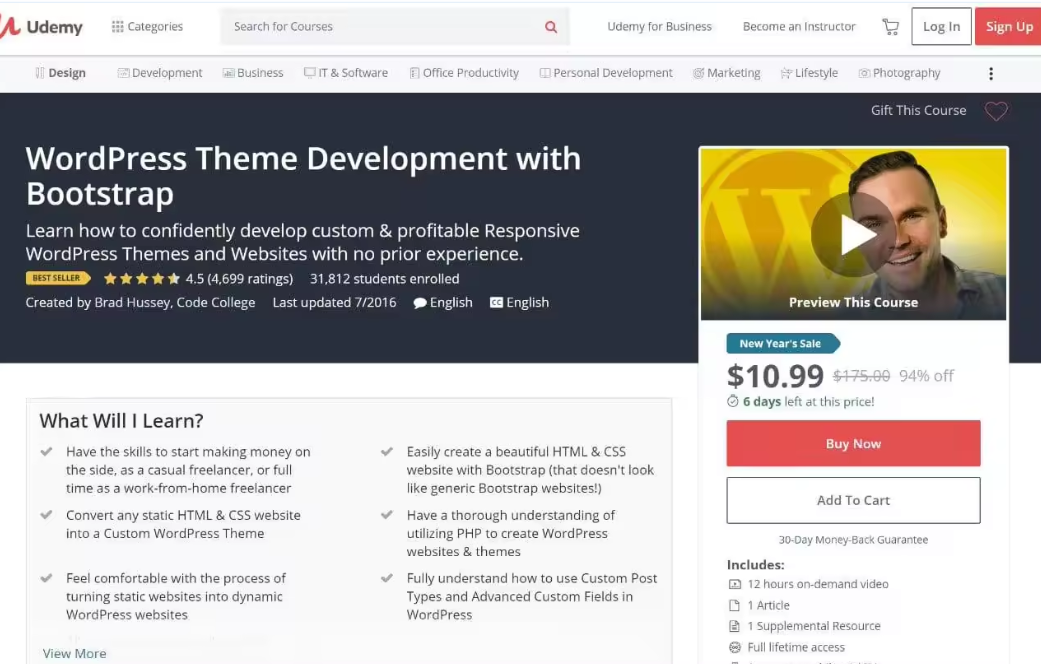Click the '94% off' discount text
Screen dimensions: 1041x664
click(926, 376)
